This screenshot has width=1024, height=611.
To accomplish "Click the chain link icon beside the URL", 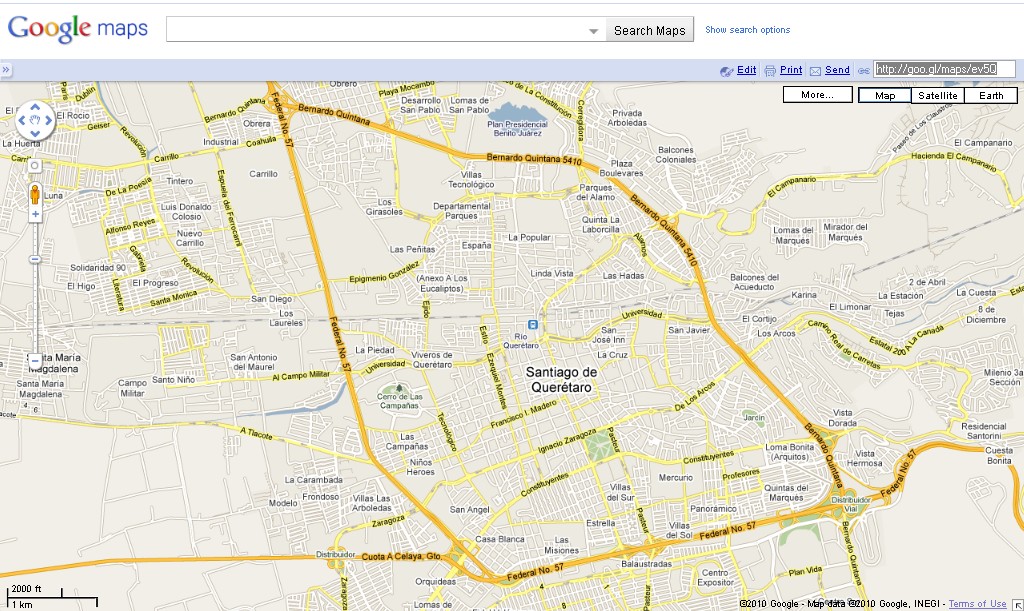I will click(x=864, y=70).
